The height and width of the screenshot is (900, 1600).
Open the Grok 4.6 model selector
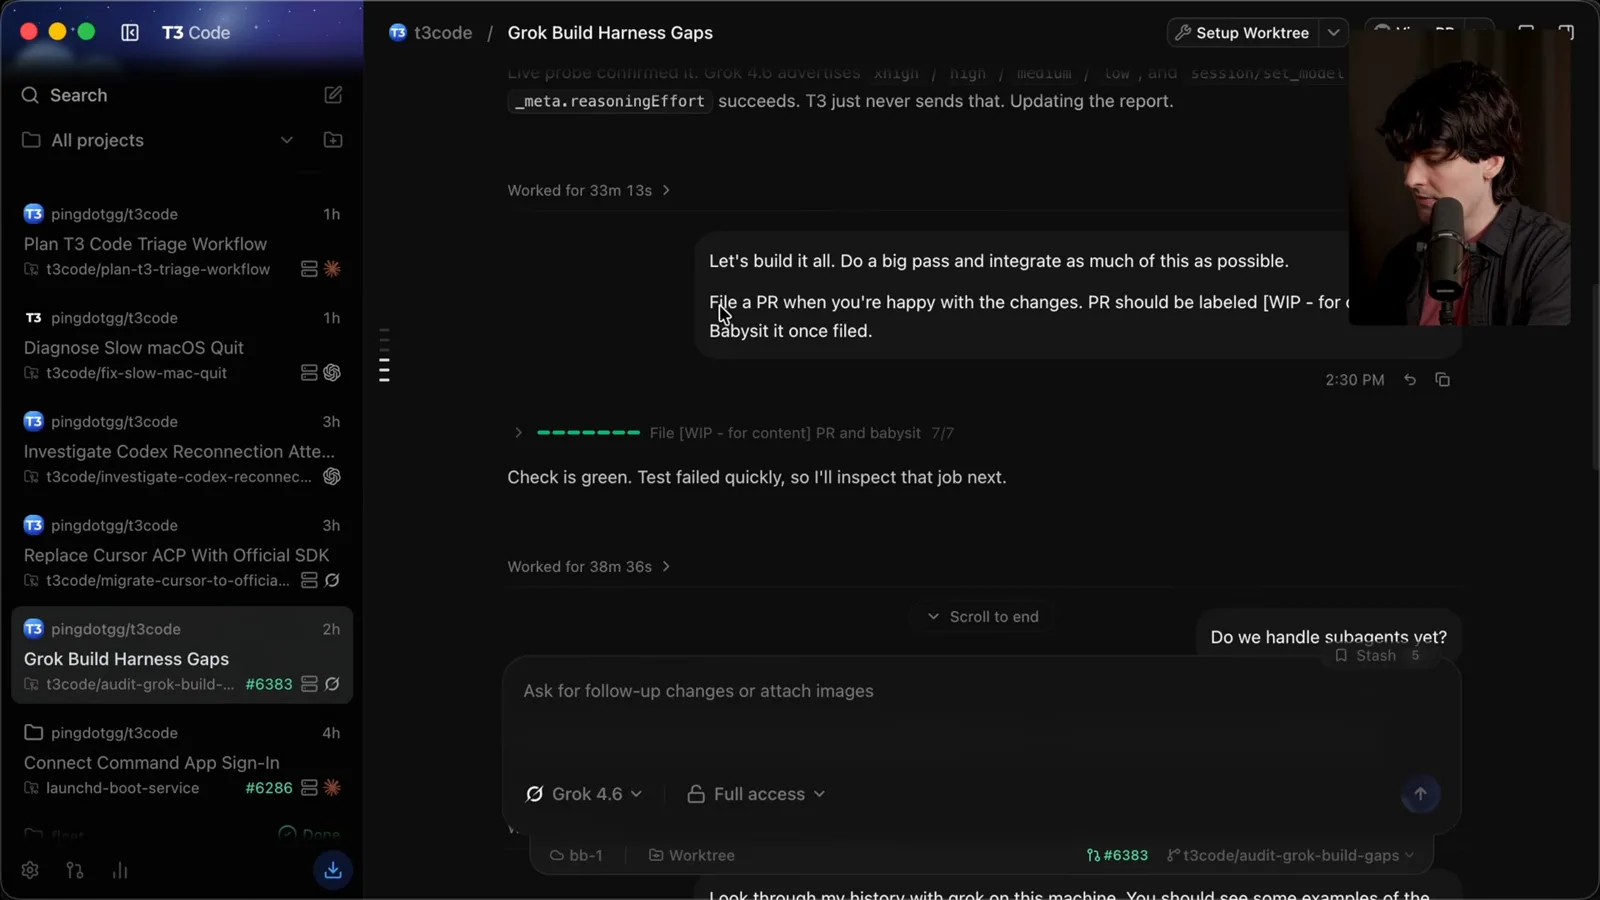click(x=584, y=794)
